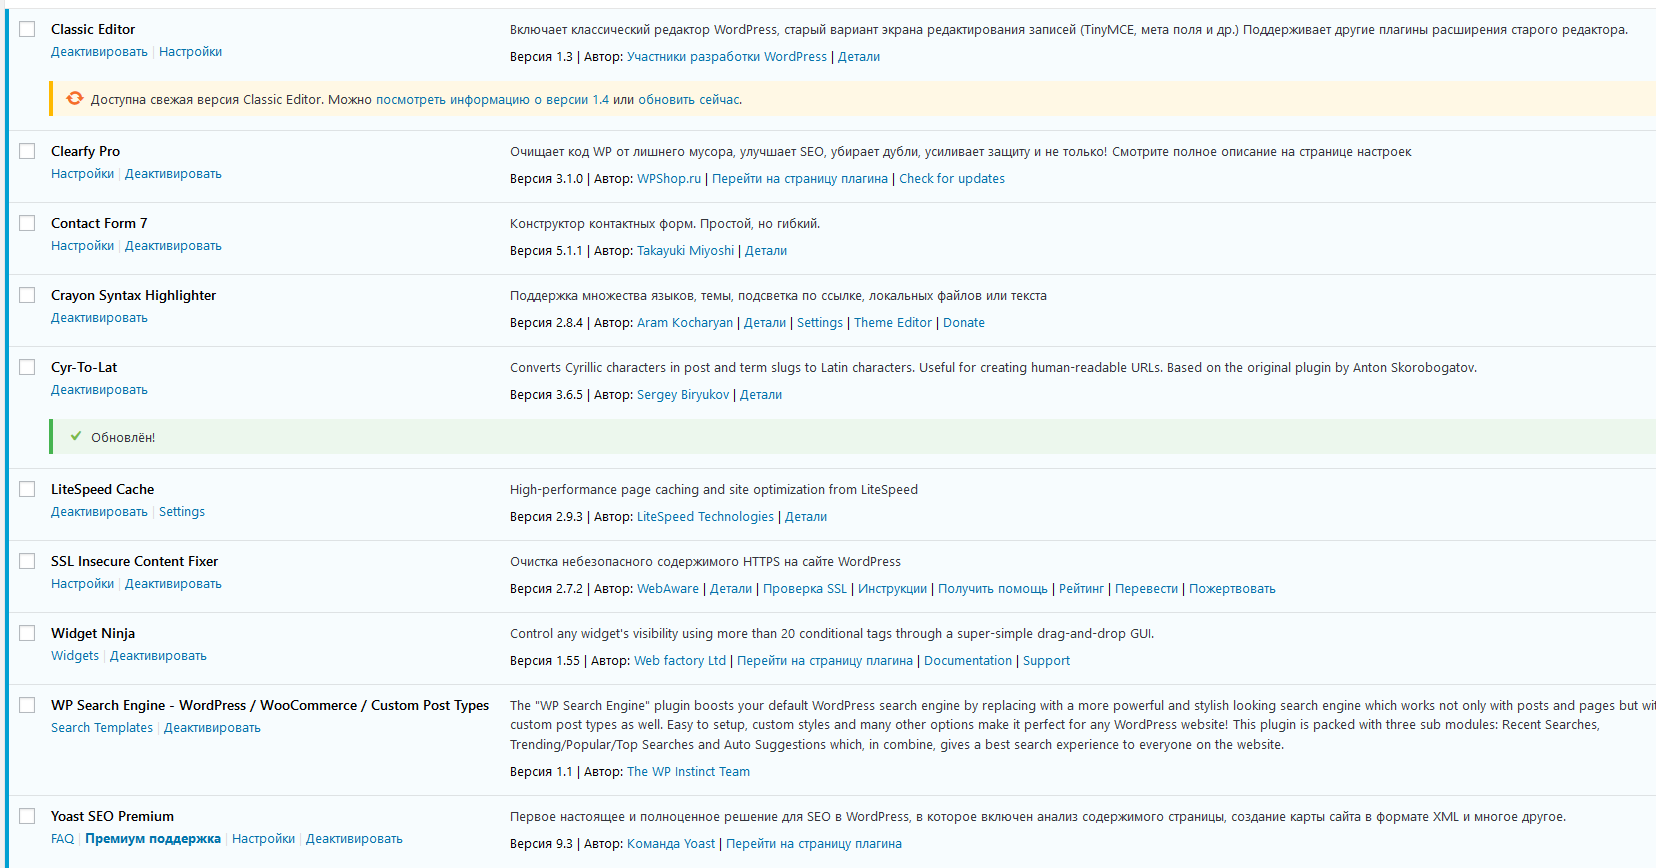Open The WP Instinct Team link
The width and height of the screenshot is (1656, 868).
click(x=688, y=772)
